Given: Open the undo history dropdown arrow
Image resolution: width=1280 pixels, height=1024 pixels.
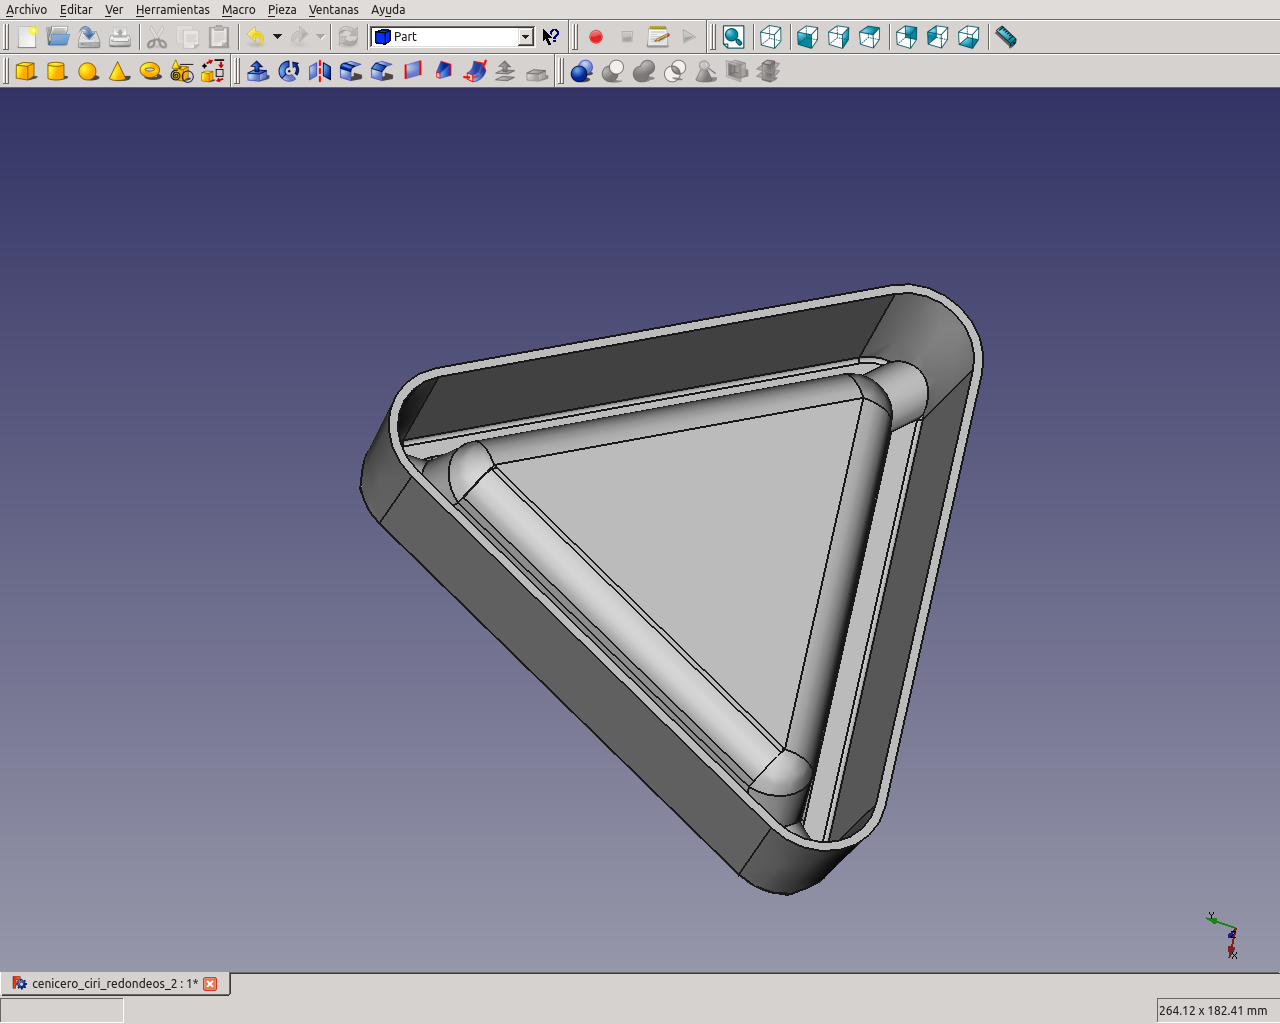Looking at the screenshot, I should coord(277,37).
